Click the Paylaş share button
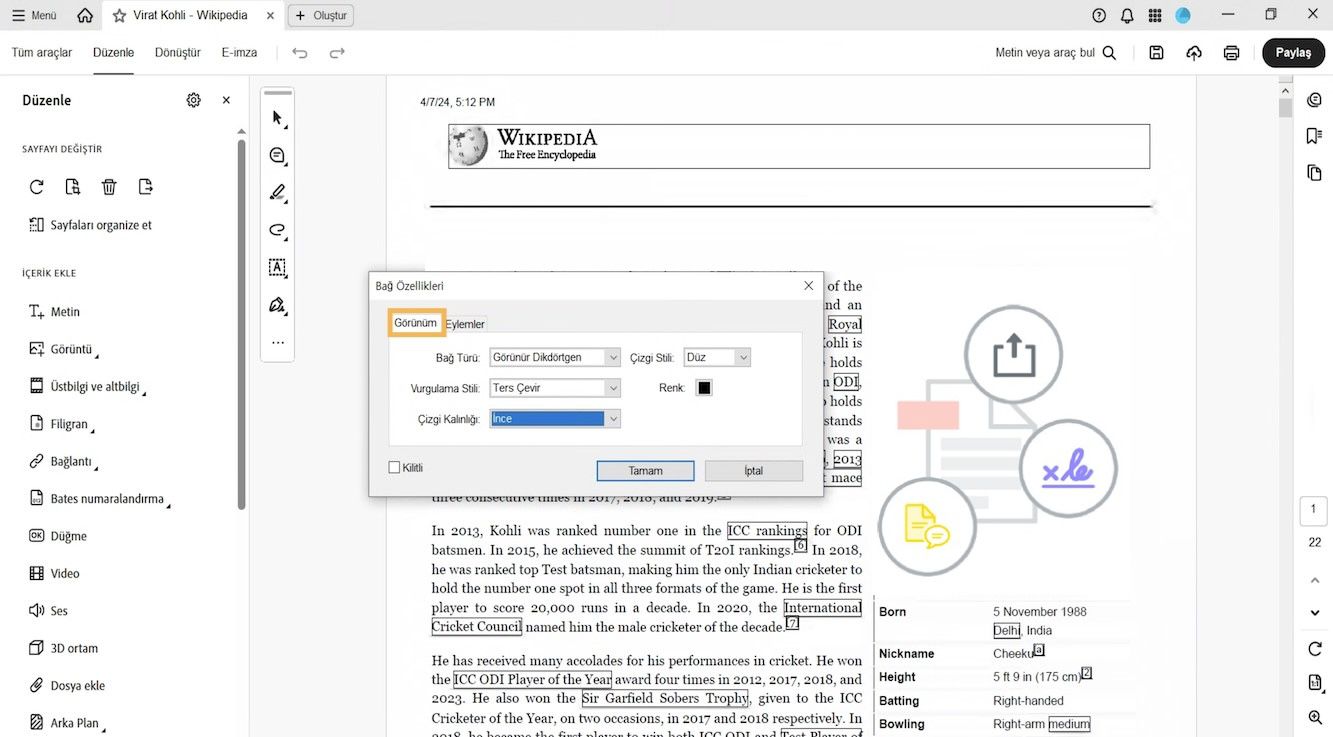The image size is (1333, 737). click(1293, 53)
